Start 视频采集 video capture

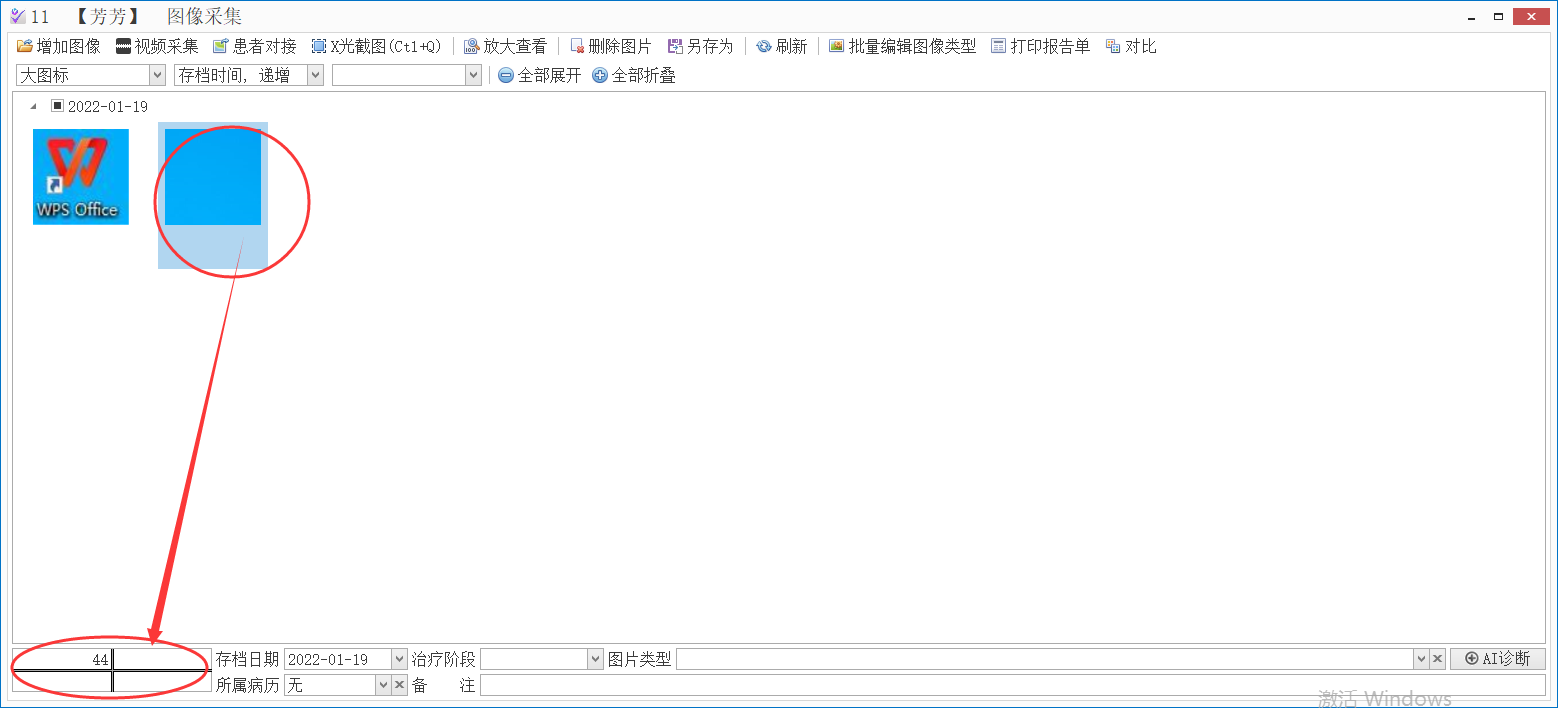click(157, 46)
